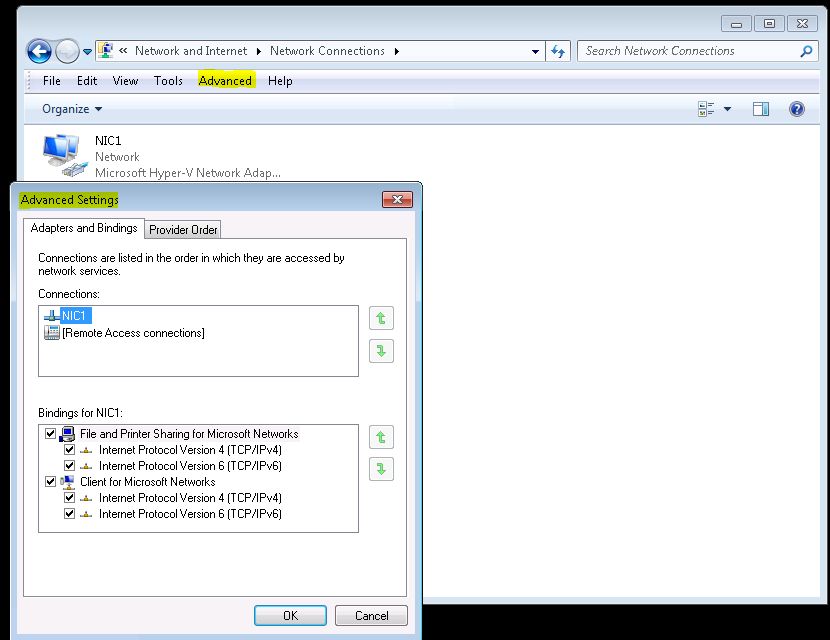Open the Advanced menu
This screenshot has height=640, width=830.
pos(225,81)
